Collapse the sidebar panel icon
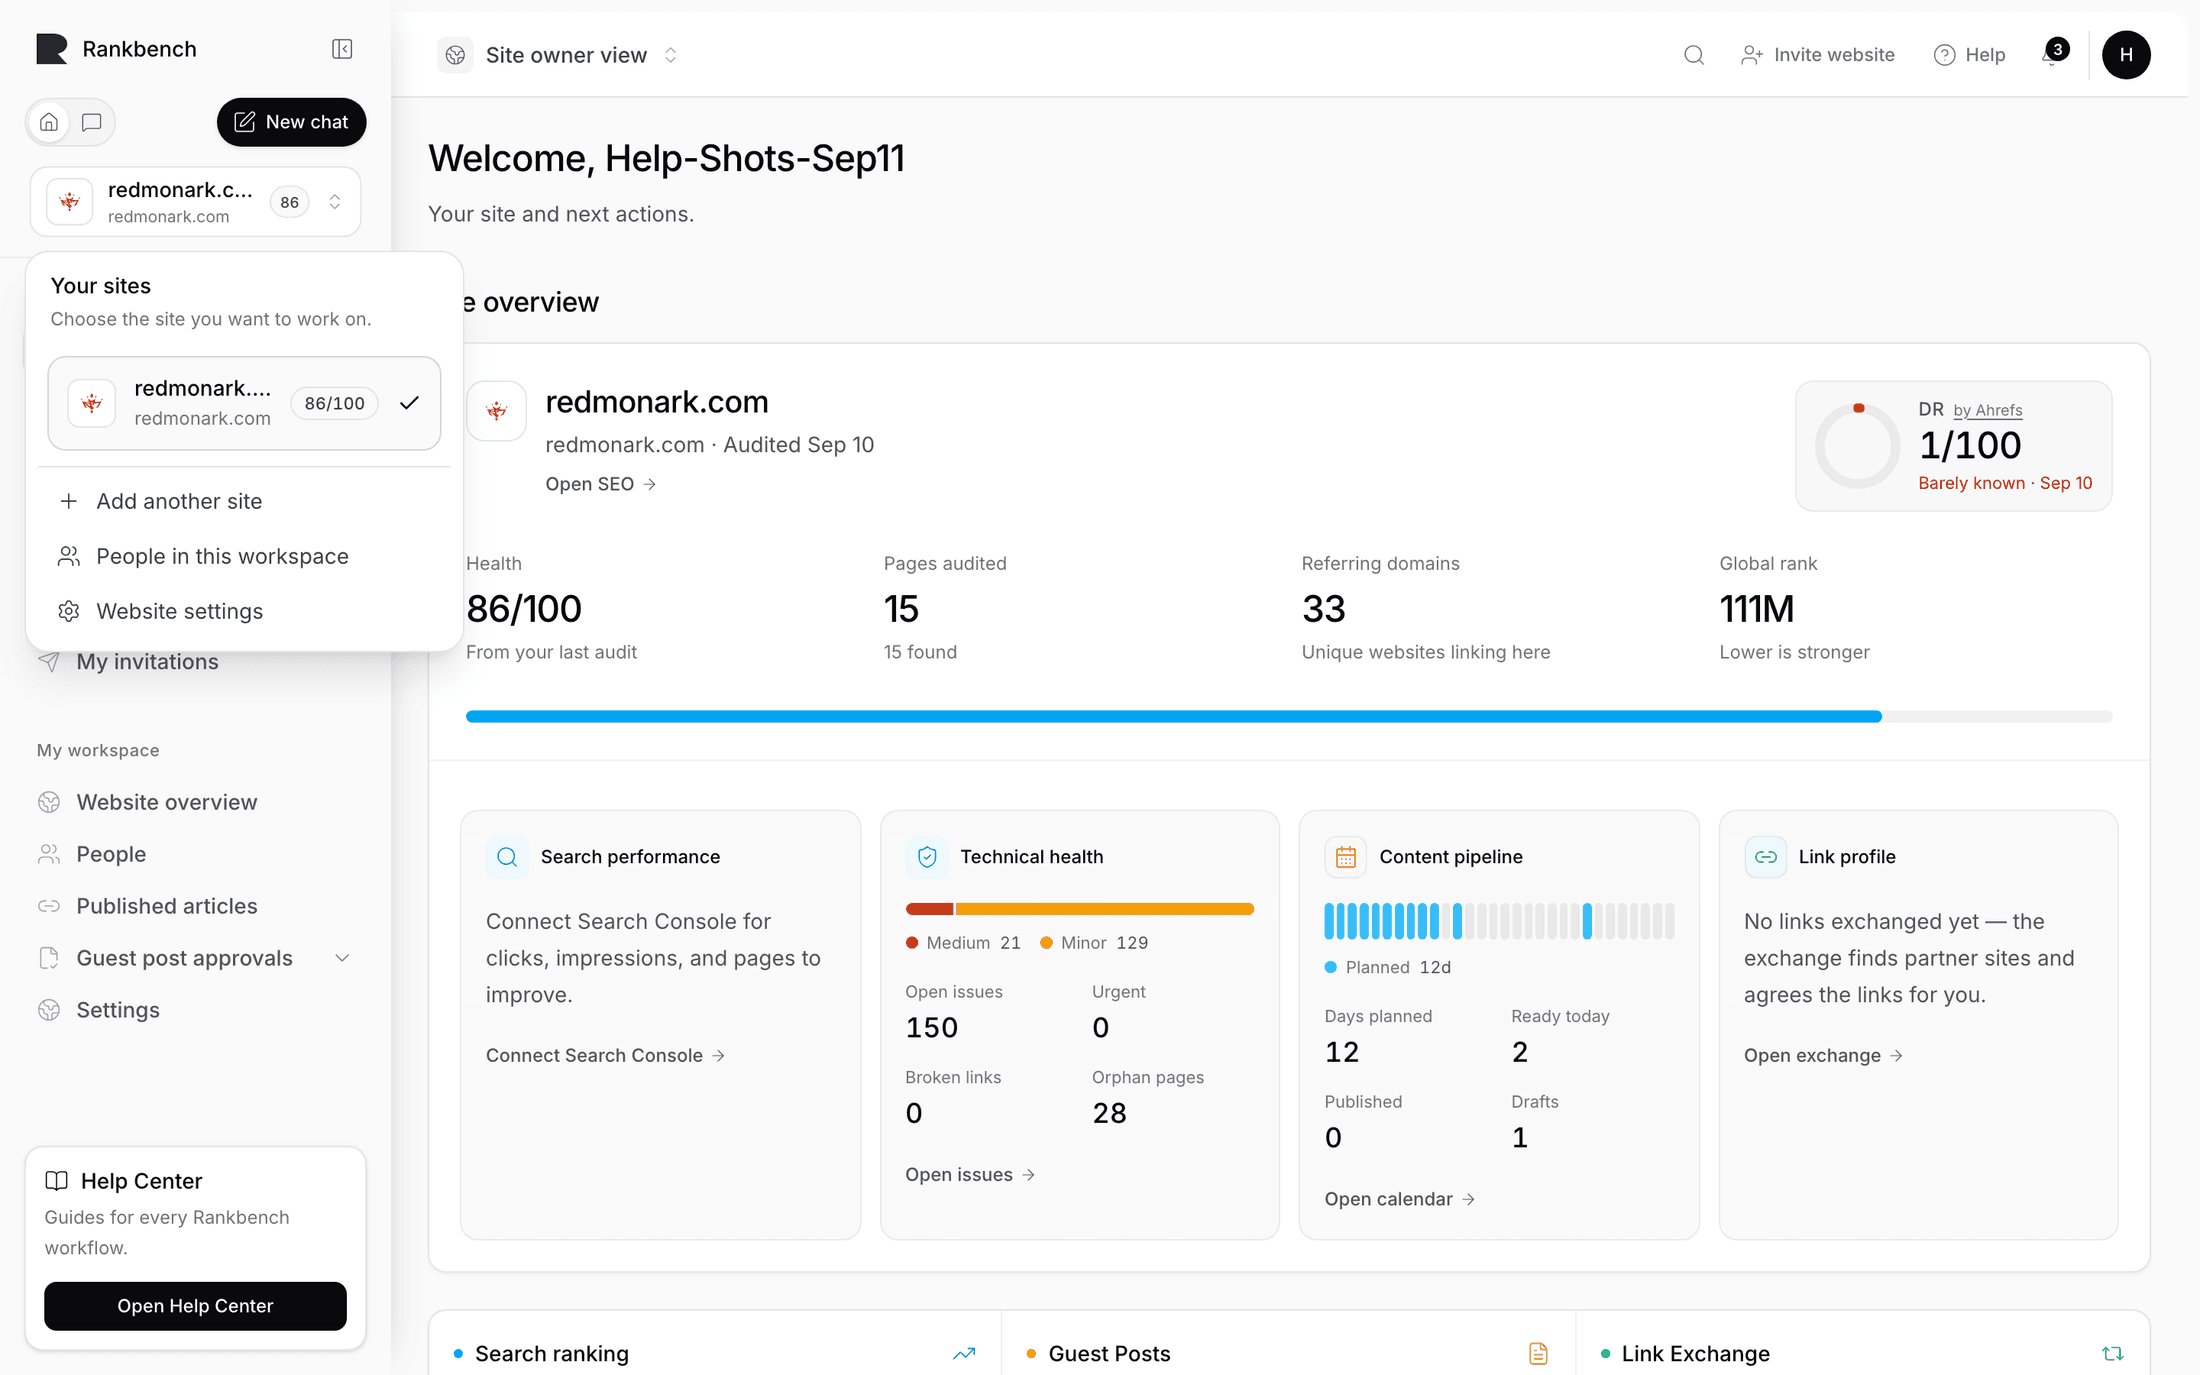The height and width of the screenshot is (1375, 2200). coord(342,49)
